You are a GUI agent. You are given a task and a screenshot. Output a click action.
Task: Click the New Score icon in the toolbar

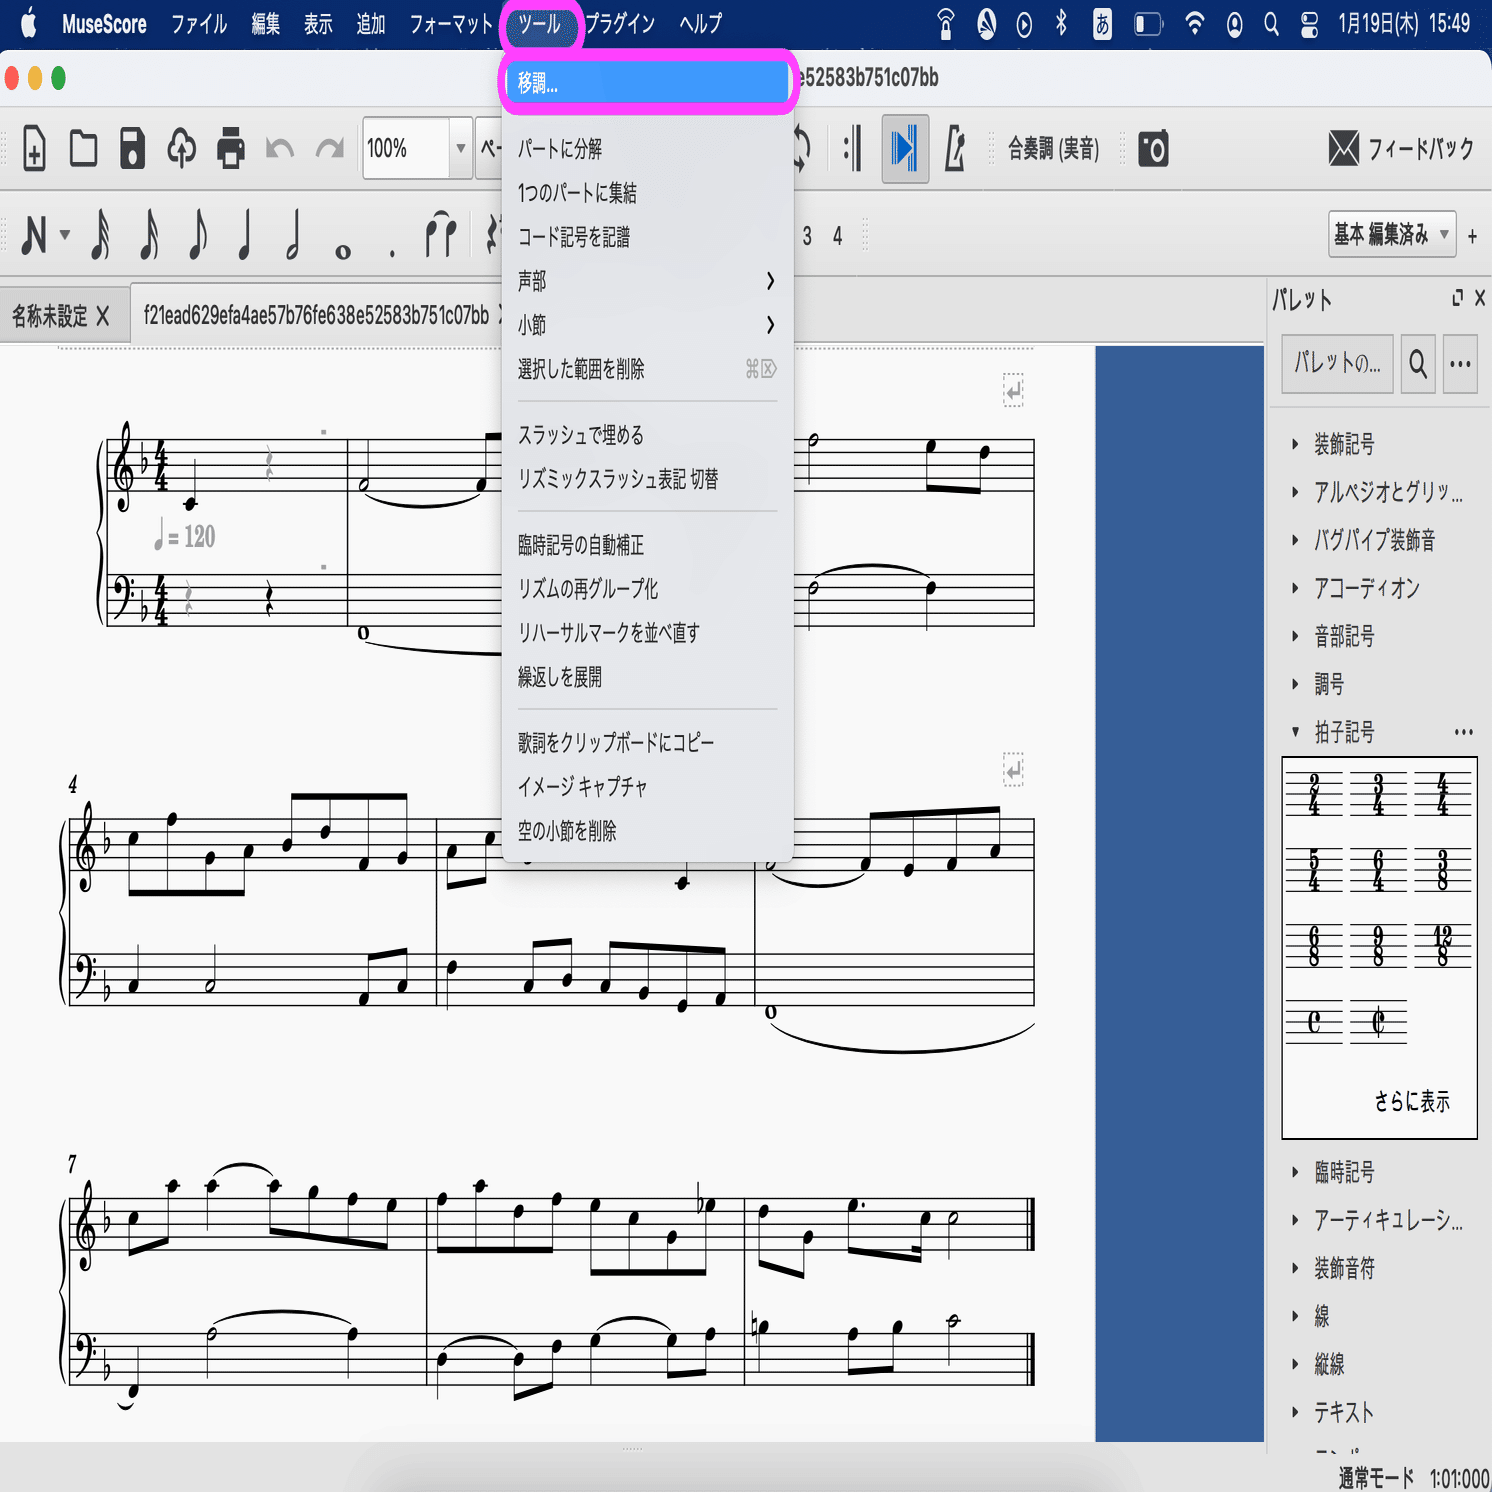pos(34,149)
